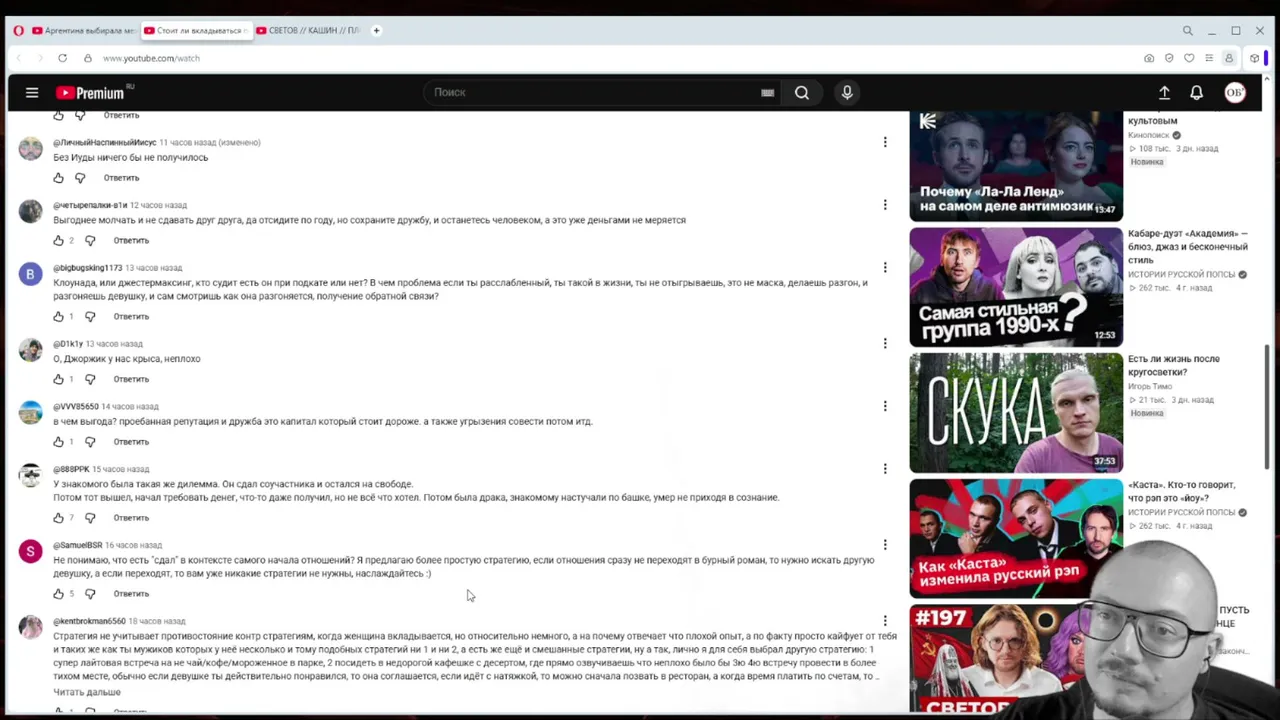Image resolution: width=1280 pixels, height=720 pixels.
Task: Open the YouTube account avatar menu
Action: click(x=1235, y=93)
